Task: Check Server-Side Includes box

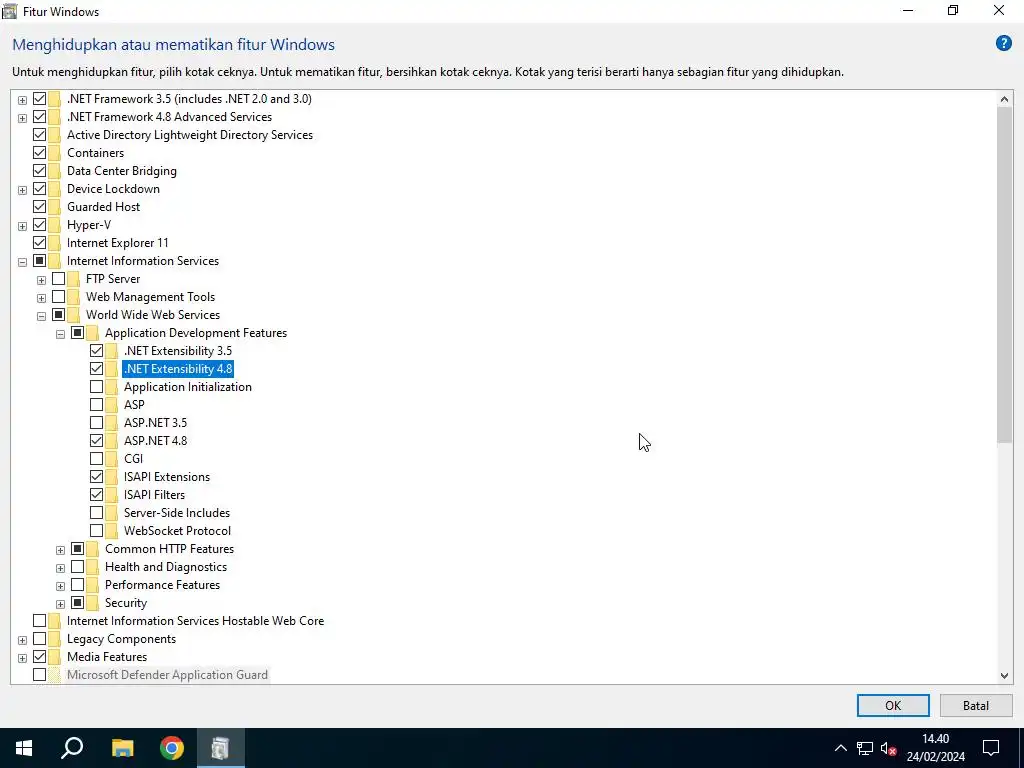Action: 97,513
